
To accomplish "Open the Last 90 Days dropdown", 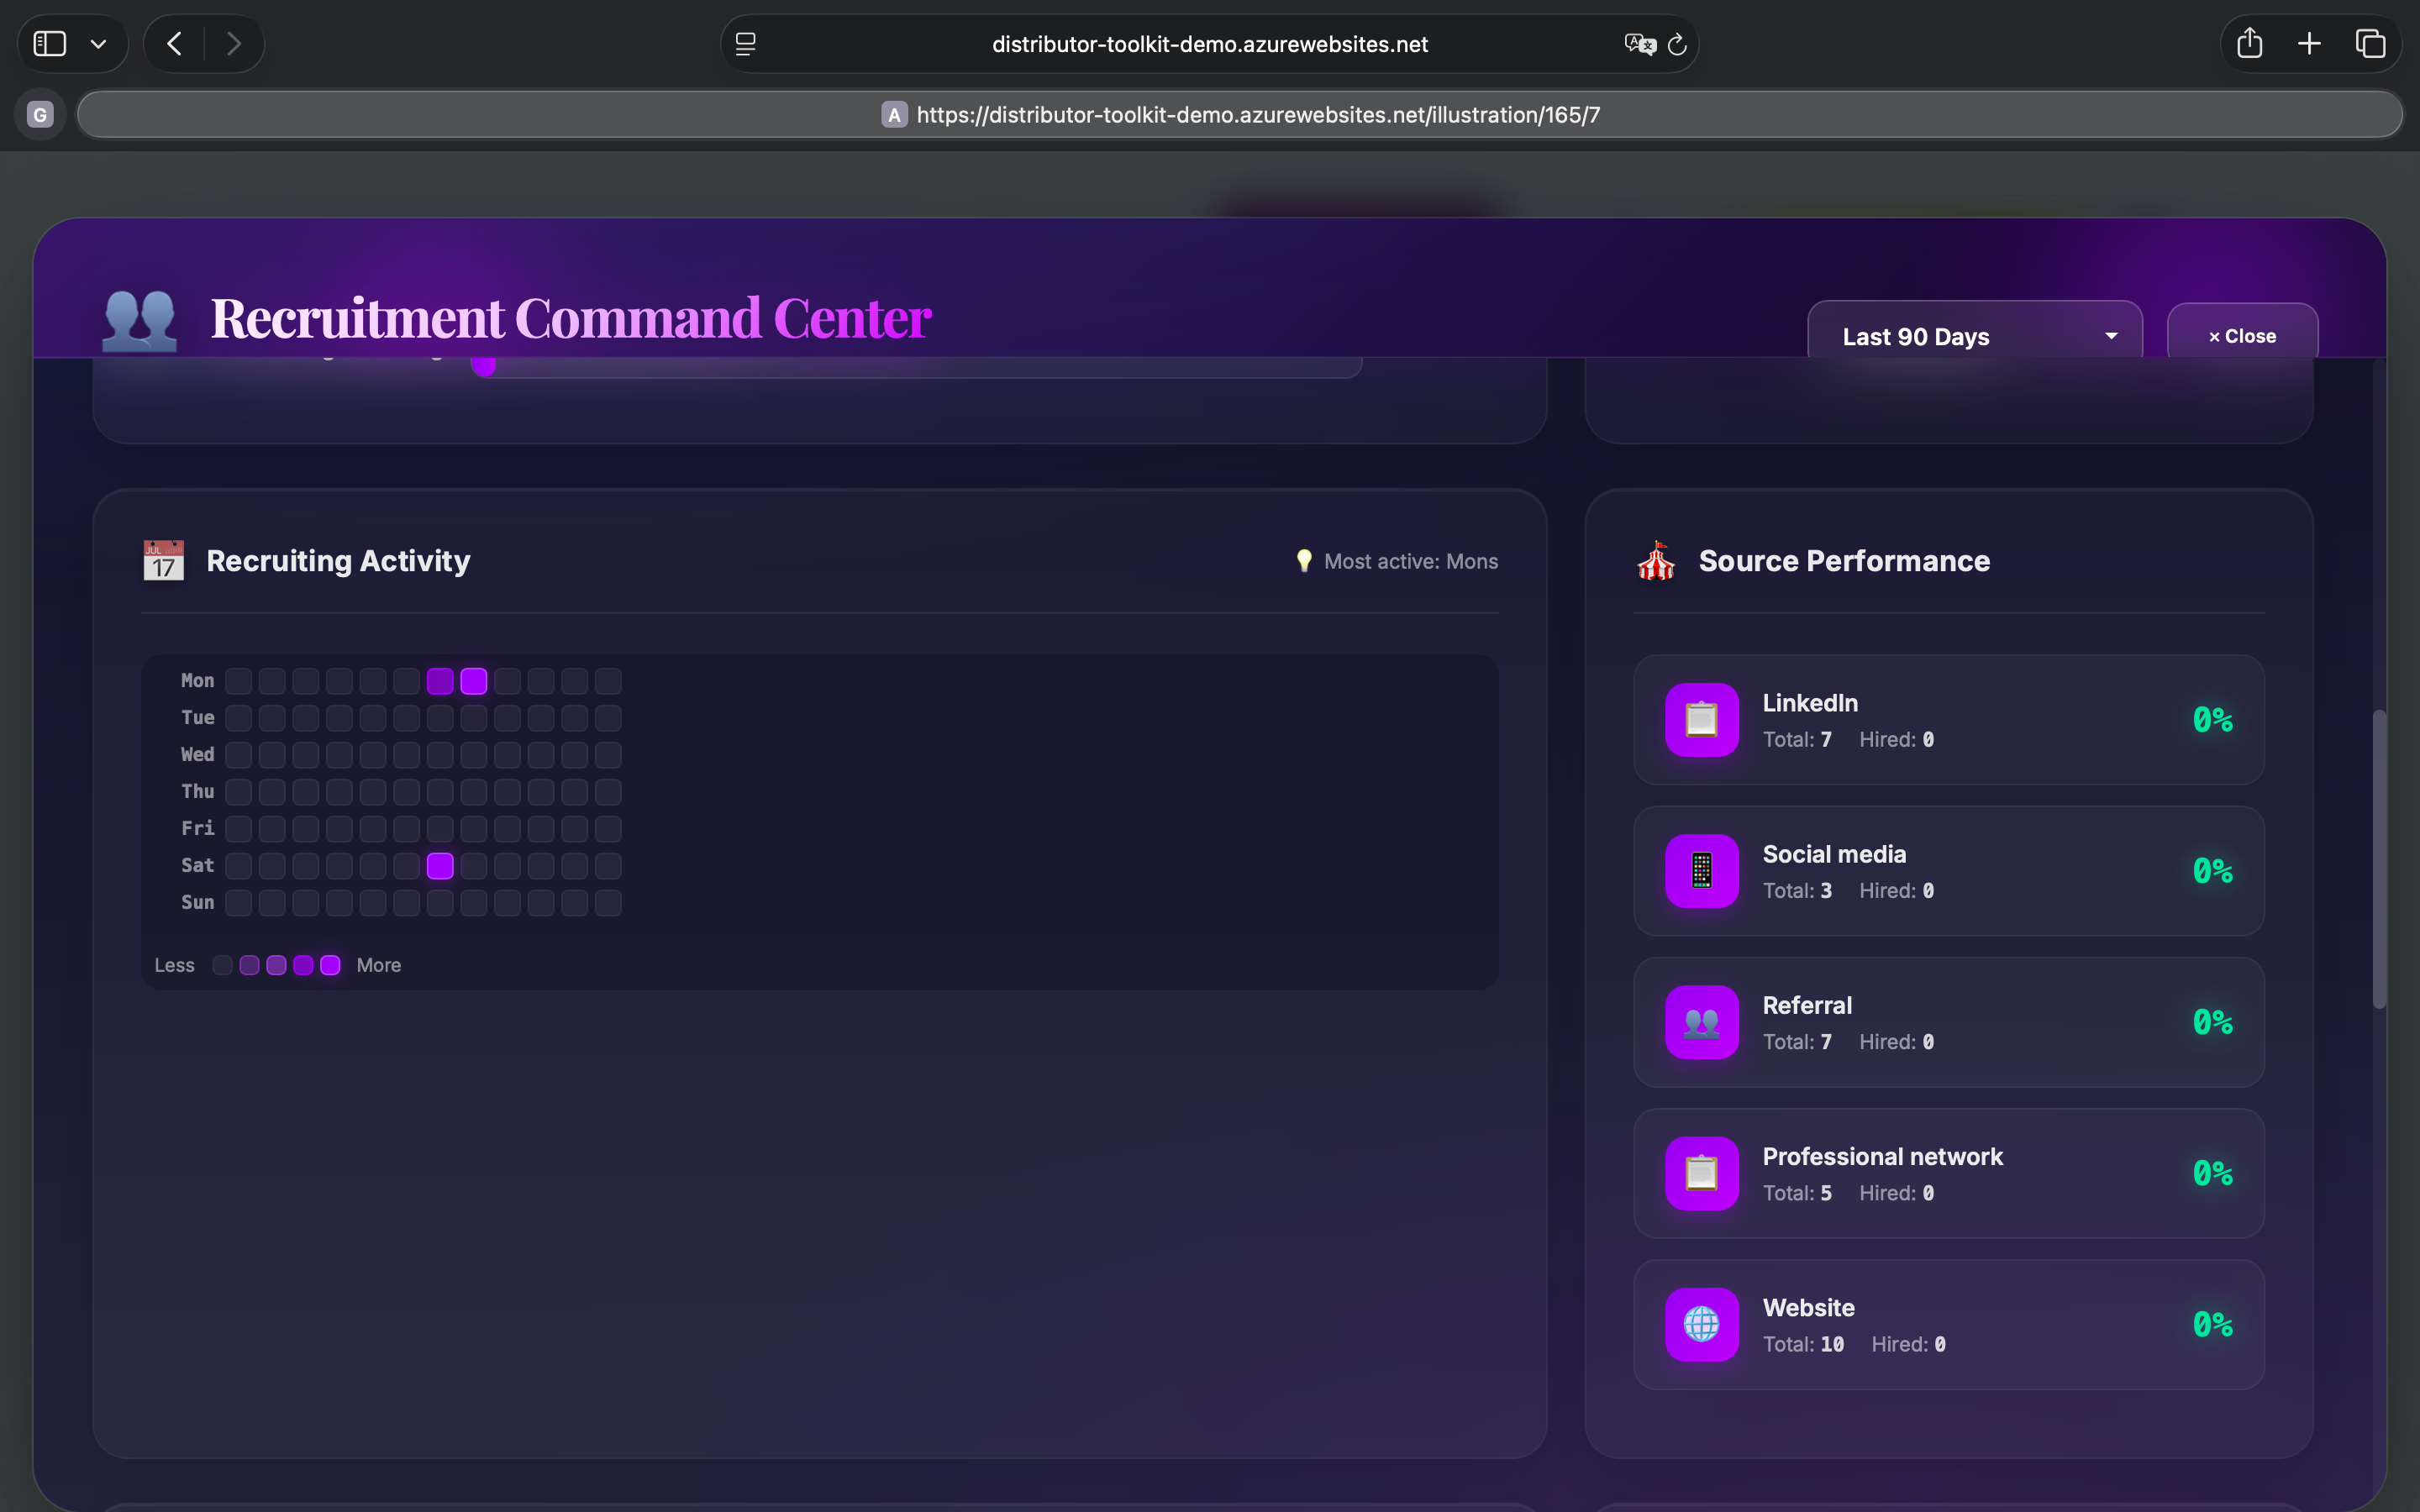I will [1975, 336].
